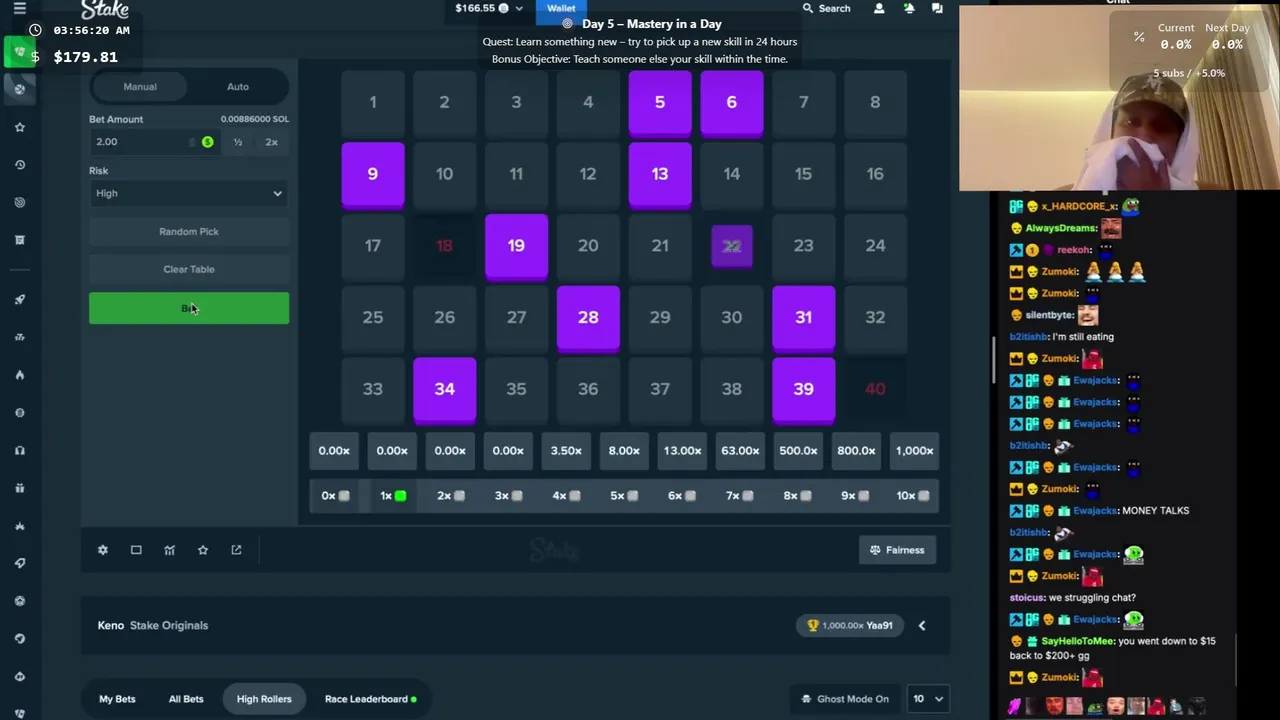Open the blue Wallet button

561,9
